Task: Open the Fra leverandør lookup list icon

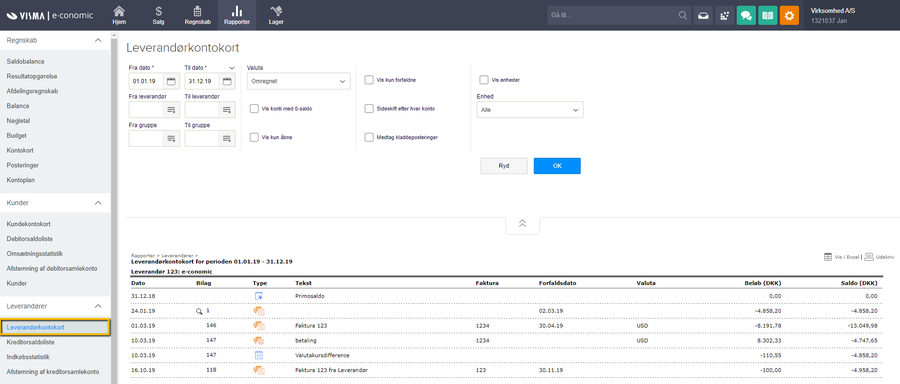Action: pyautogui.click(x=170, y=110)
